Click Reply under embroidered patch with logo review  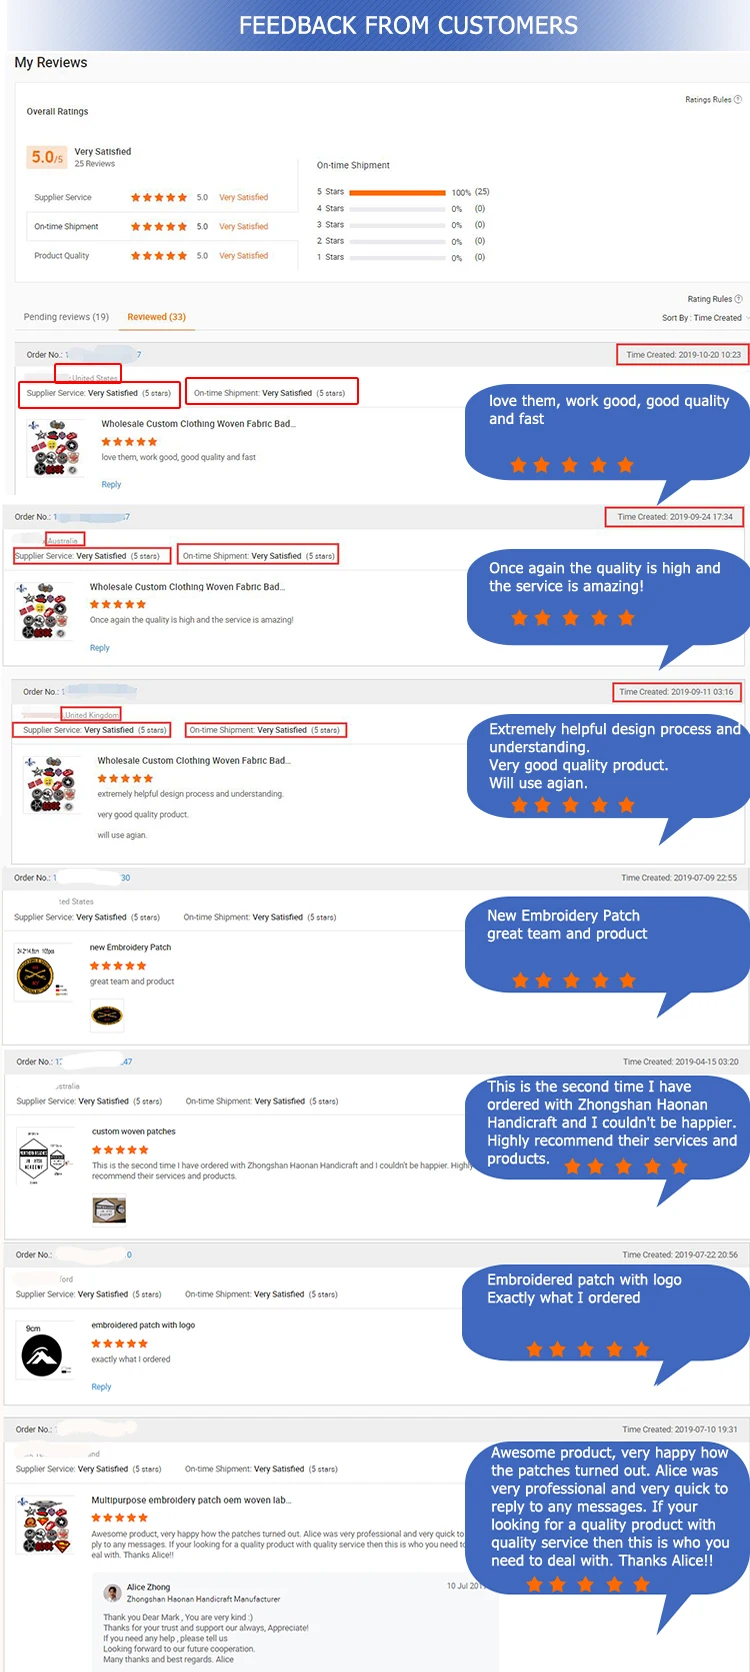[101, 1387]
